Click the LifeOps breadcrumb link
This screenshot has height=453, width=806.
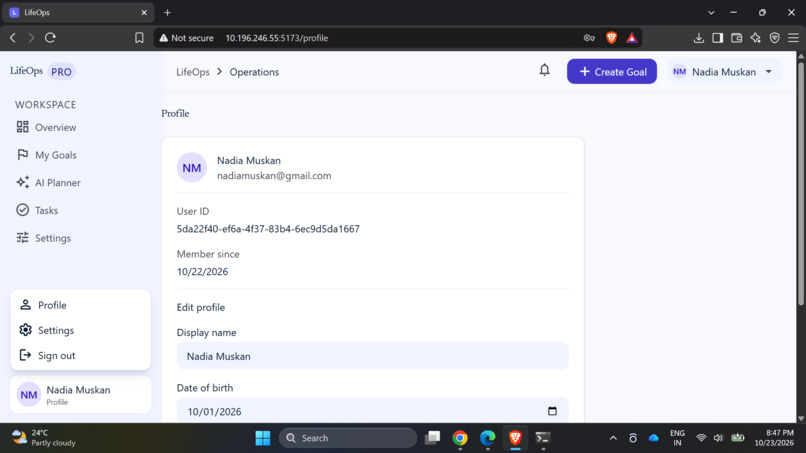click(193, 72)
